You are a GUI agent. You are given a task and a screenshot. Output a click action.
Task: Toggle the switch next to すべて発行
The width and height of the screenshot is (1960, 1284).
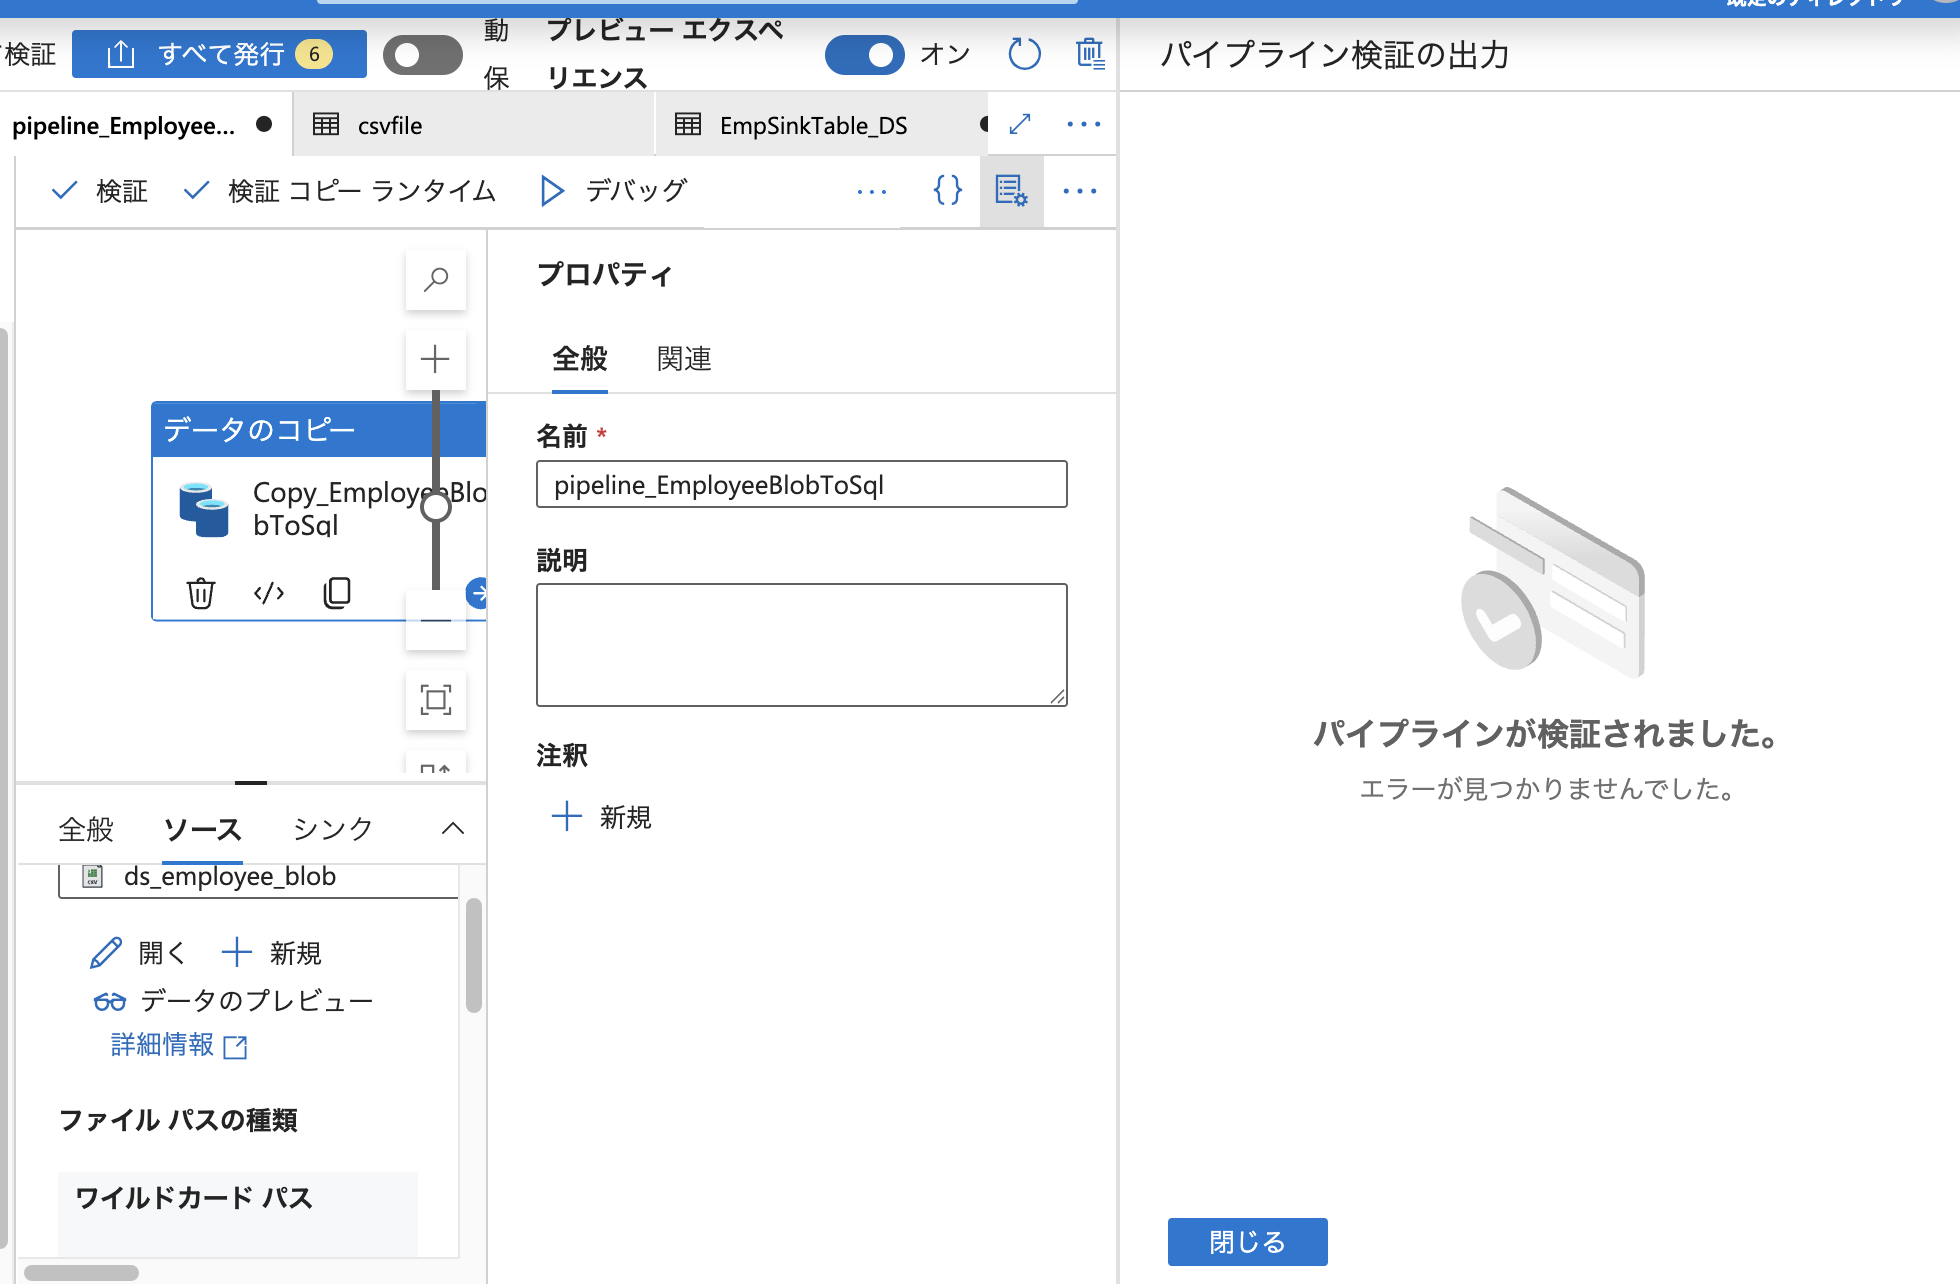tap(422, 55)
